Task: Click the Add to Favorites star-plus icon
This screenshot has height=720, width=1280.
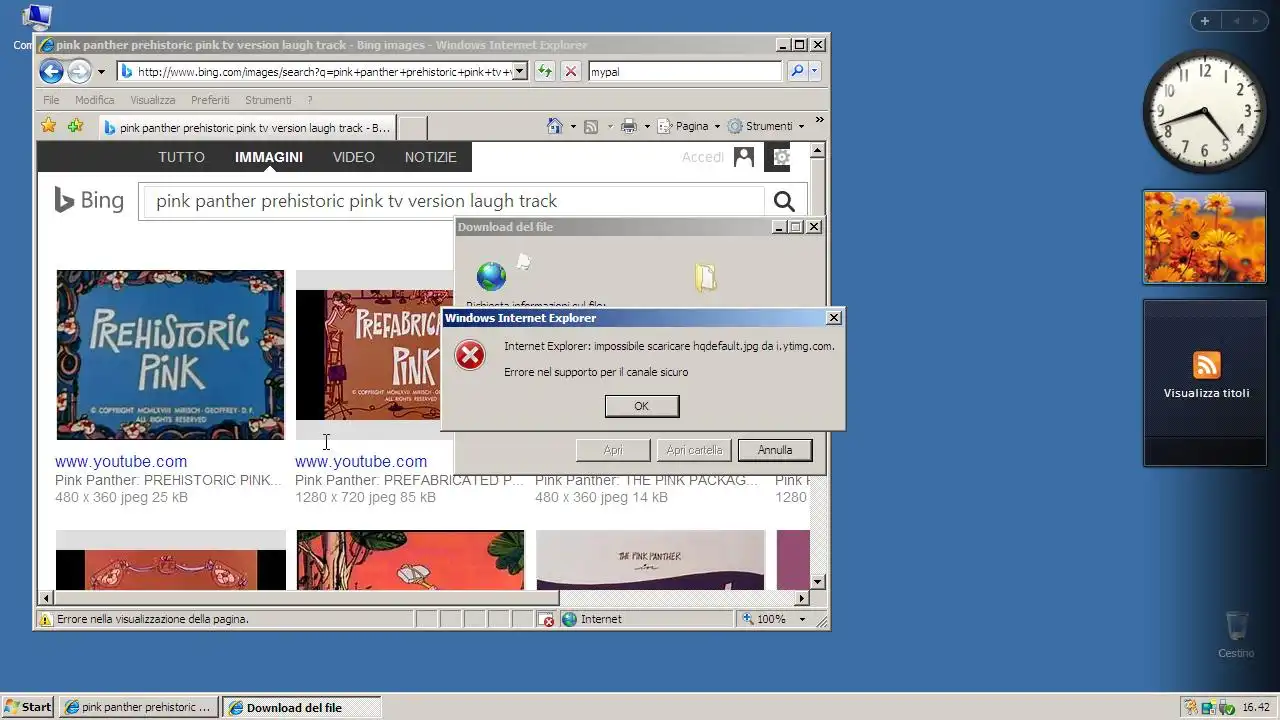Action: [75, 126]
